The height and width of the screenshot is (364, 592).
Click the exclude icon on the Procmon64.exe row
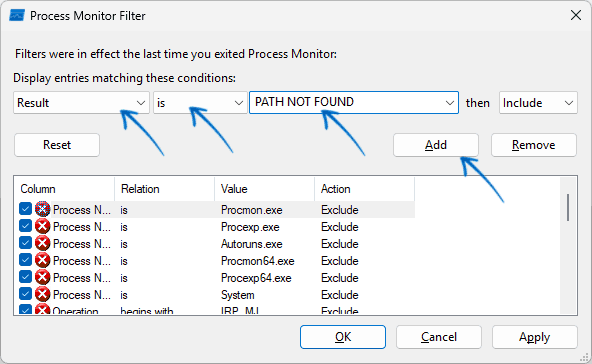[x=43, y=261]
